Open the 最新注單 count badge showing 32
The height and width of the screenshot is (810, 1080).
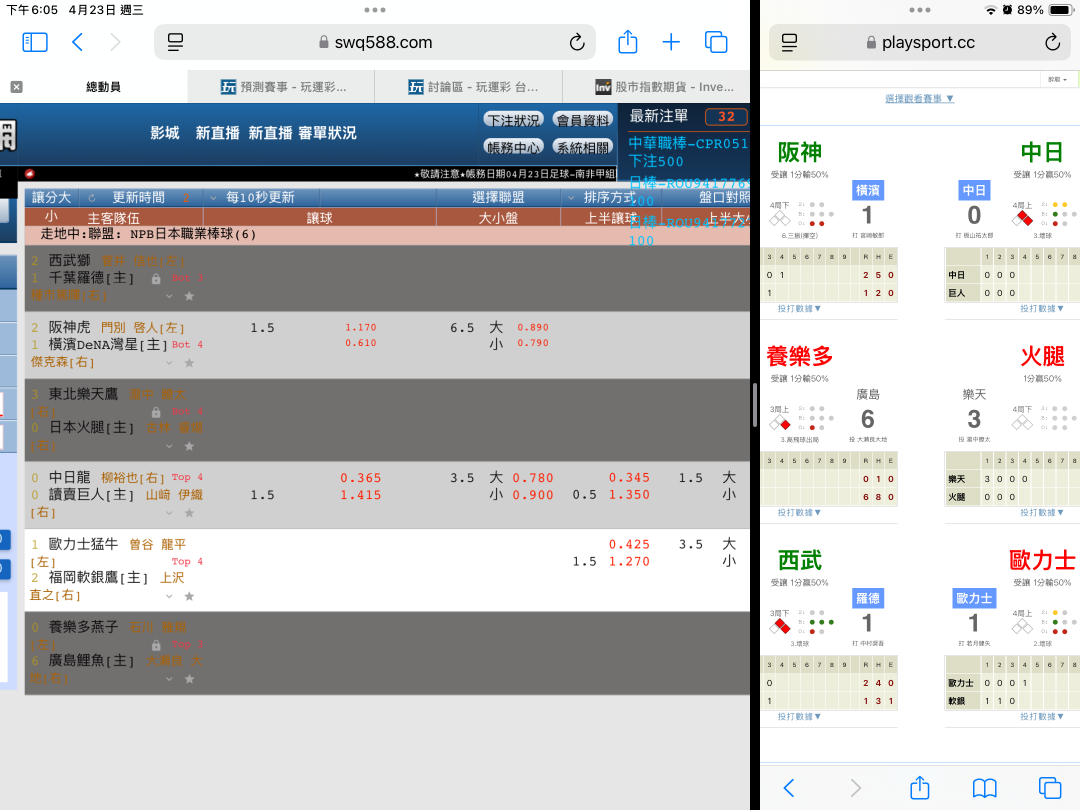[x=726, y=116]
